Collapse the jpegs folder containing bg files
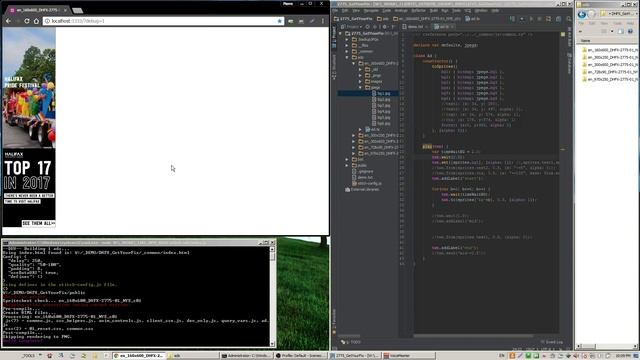This screenshot has height=360, width=640. [360, 87]
